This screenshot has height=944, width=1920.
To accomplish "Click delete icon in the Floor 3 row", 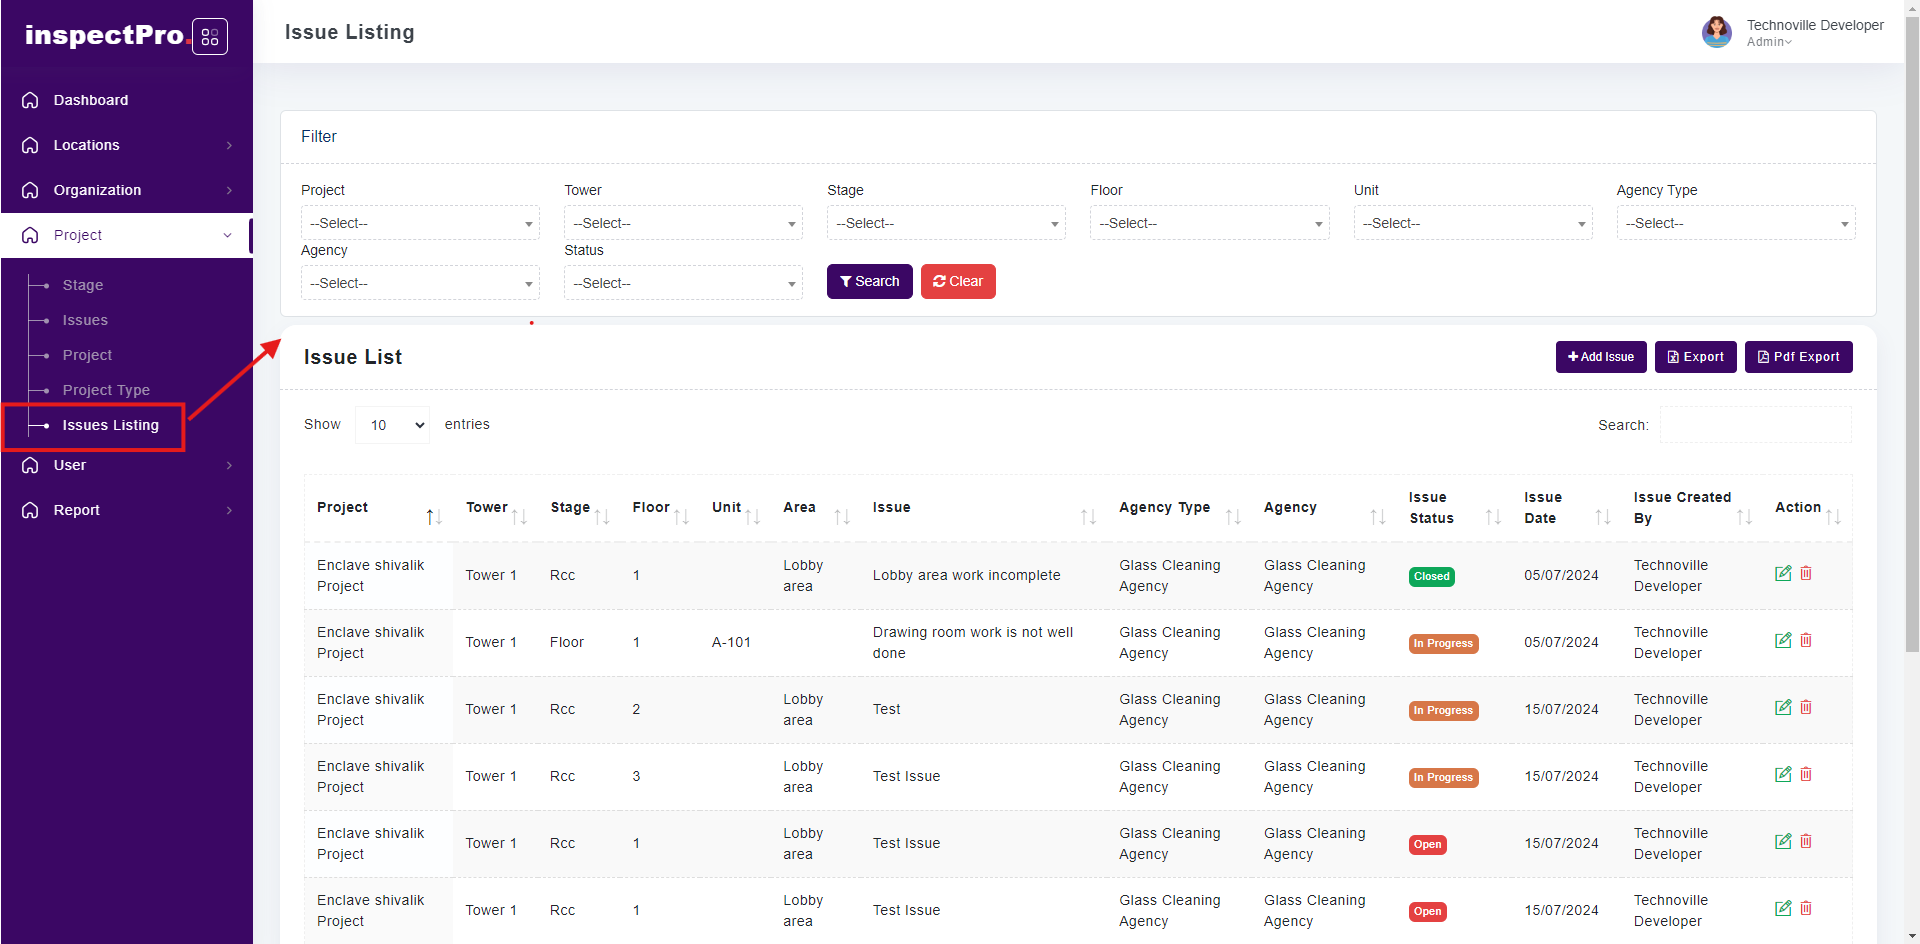I will (x=1806, y=775).
